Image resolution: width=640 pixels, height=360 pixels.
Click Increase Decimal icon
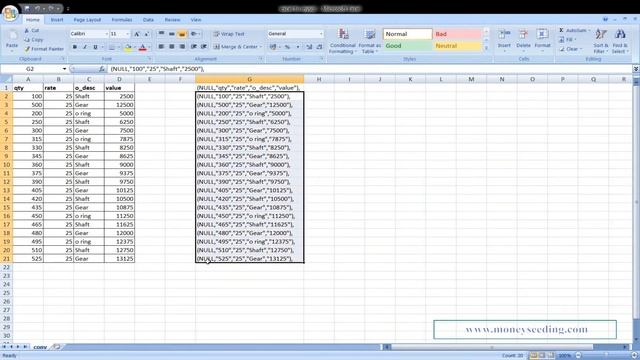tap(309, 47)
